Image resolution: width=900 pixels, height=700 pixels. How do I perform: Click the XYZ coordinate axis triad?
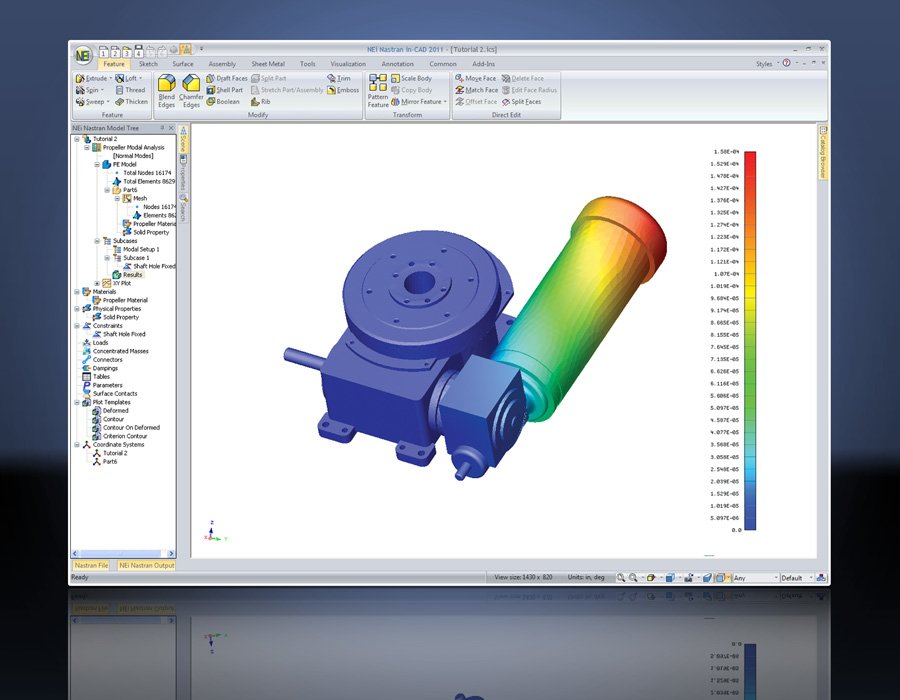click(215, 532)
